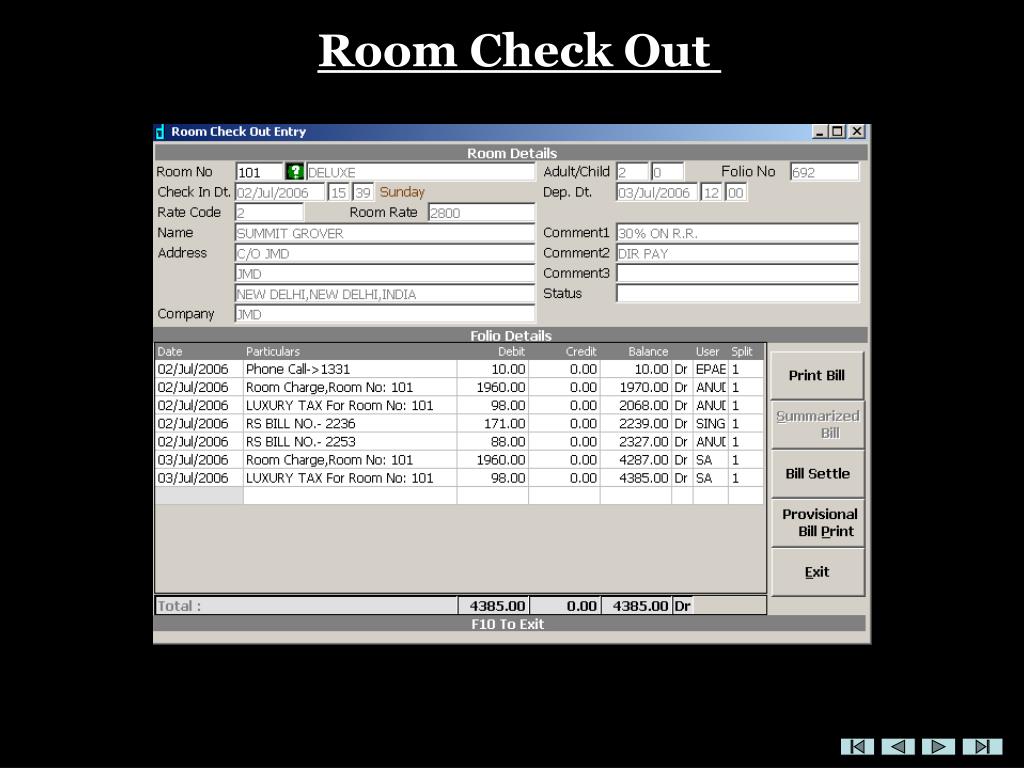1024x768 pixels.
Task: Click balance value 2327.00
Action: click(x=636, y=442)
